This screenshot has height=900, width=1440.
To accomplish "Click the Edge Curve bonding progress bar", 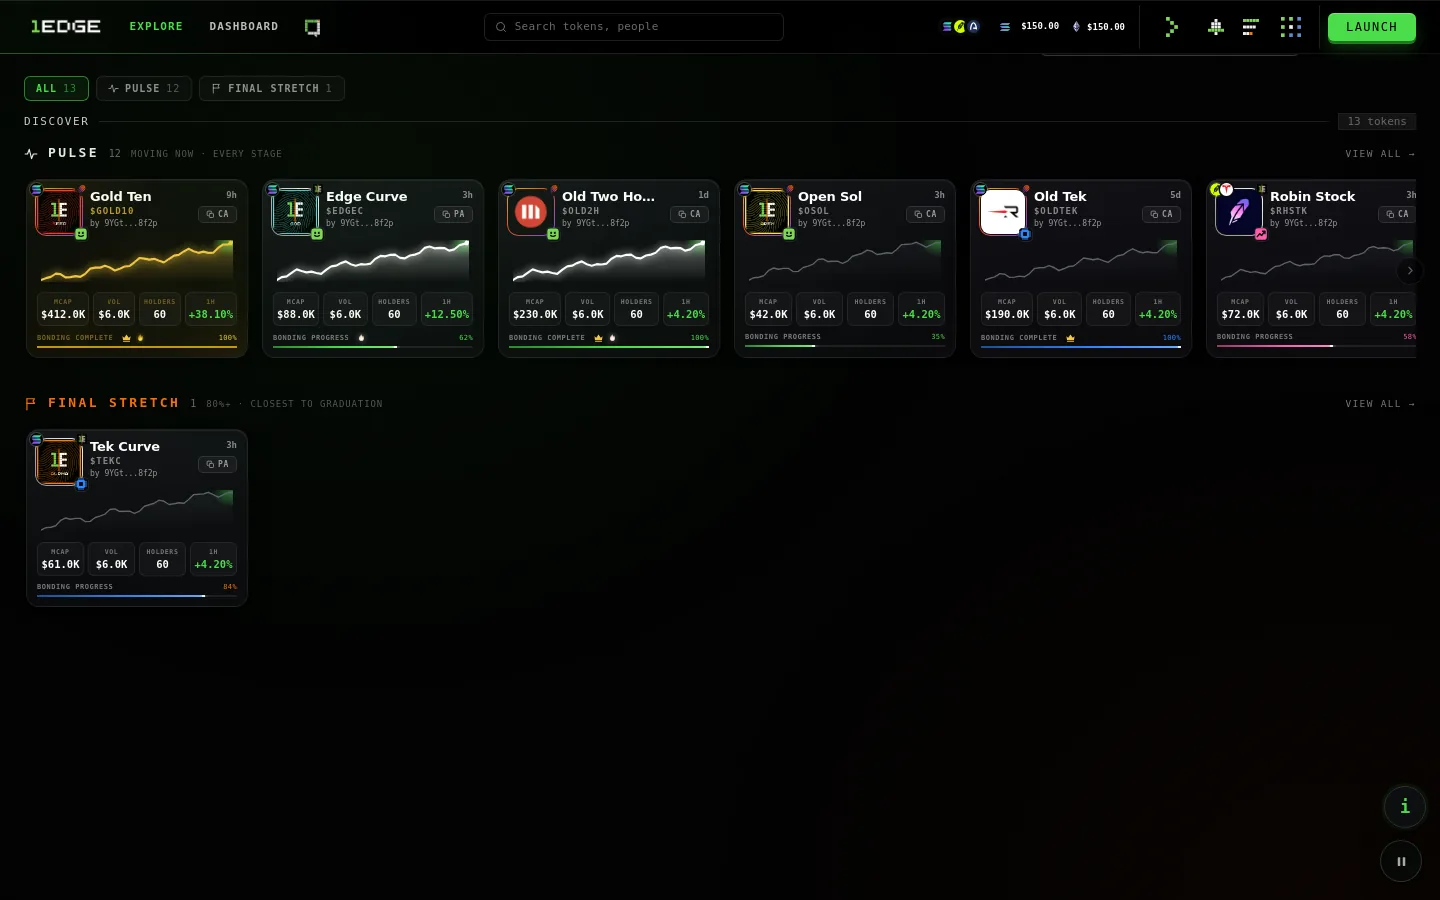I will coord(373,347).
